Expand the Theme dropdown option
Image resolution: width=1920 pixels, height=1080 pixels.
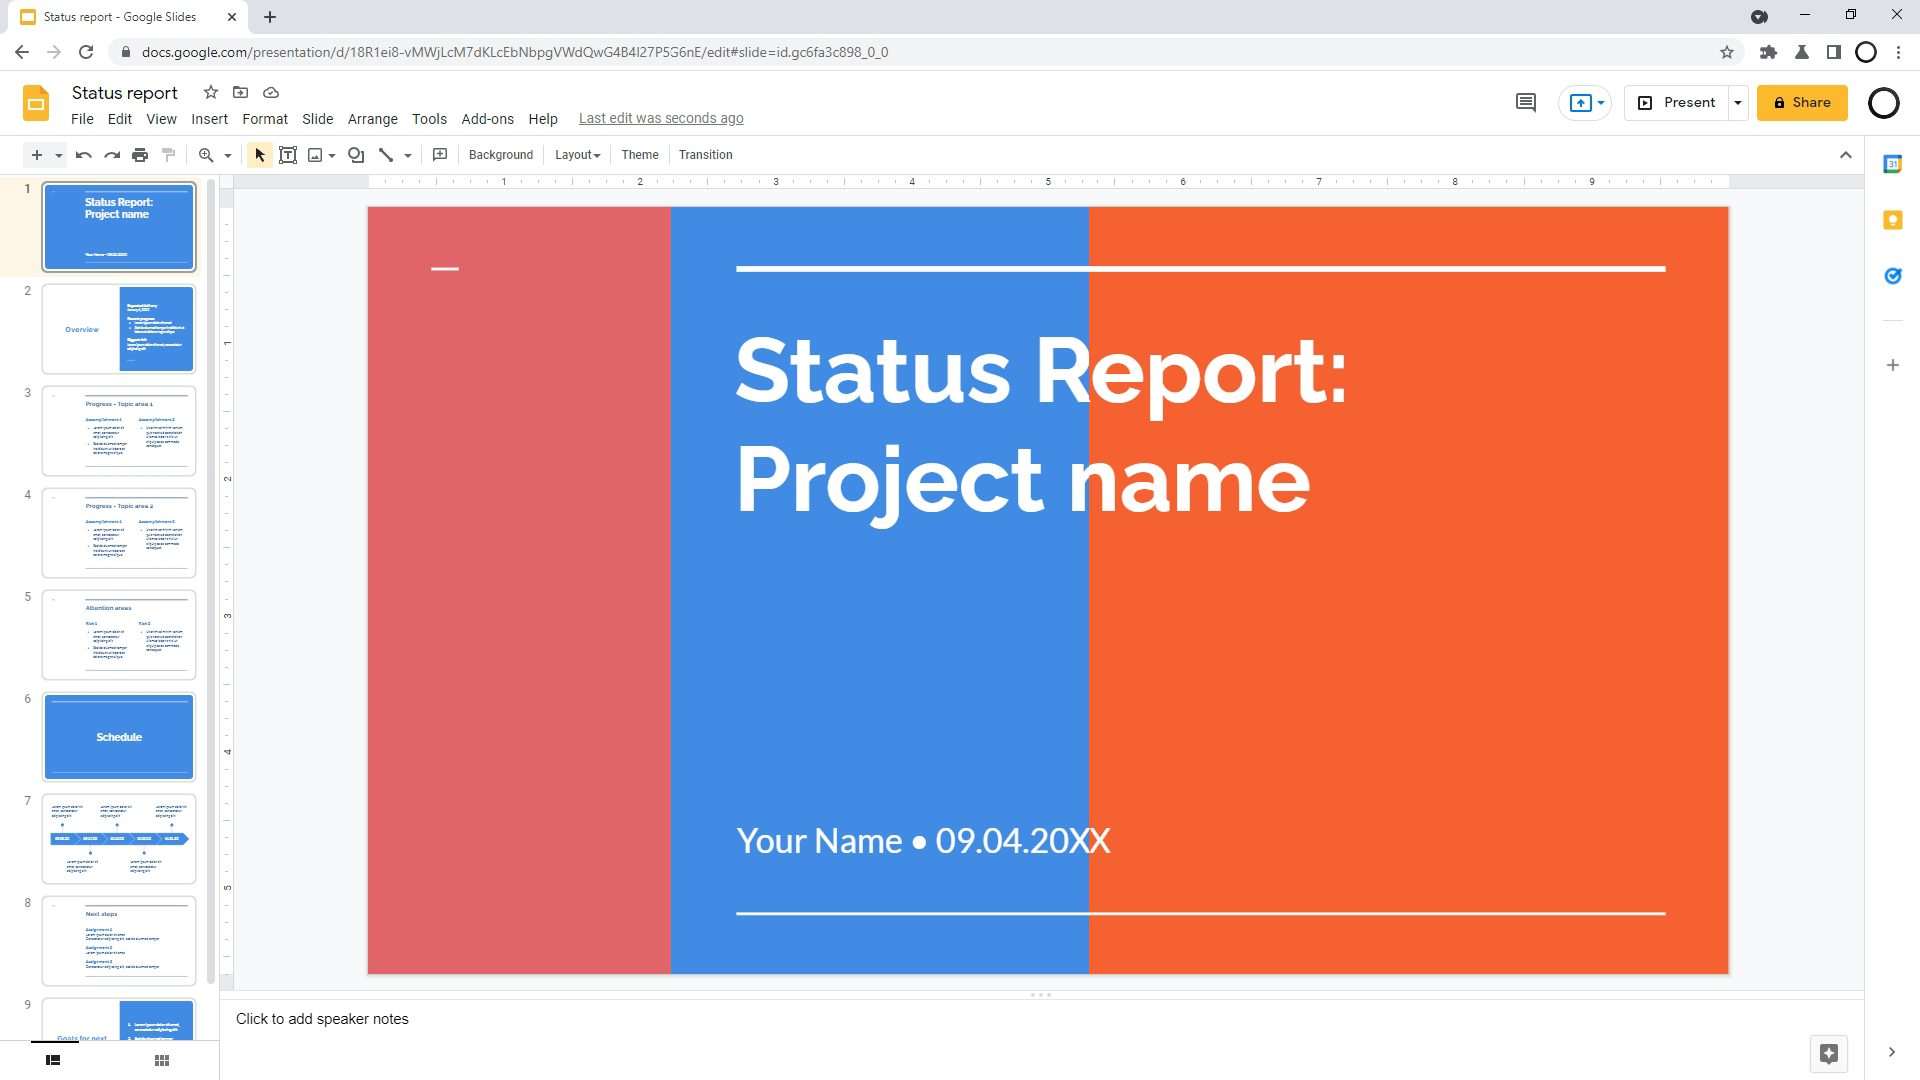pyautogui.click(x=640, y=154)
